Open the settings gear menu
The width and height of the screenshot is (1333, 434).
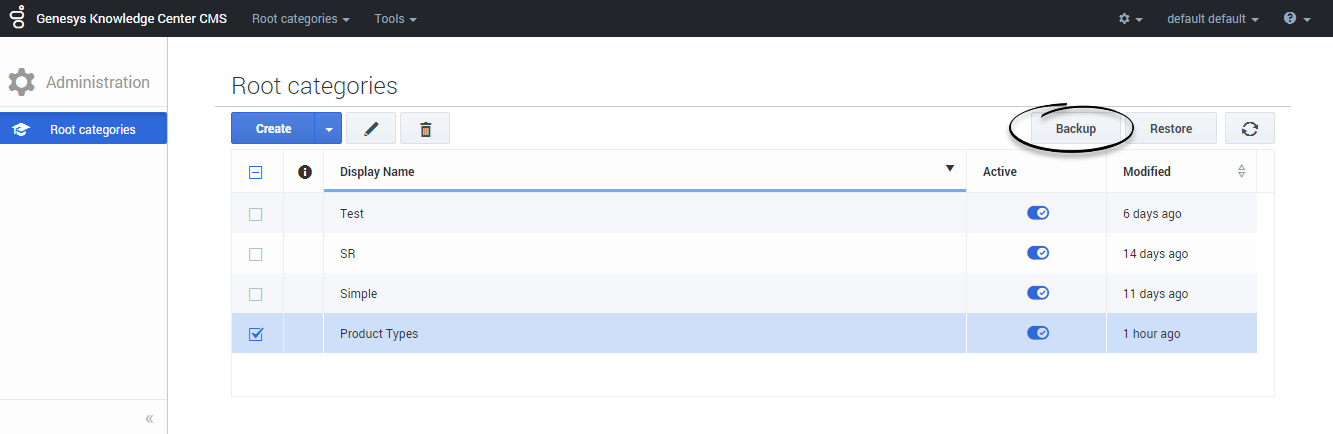pyautogui.click(x=1130, y=19)
